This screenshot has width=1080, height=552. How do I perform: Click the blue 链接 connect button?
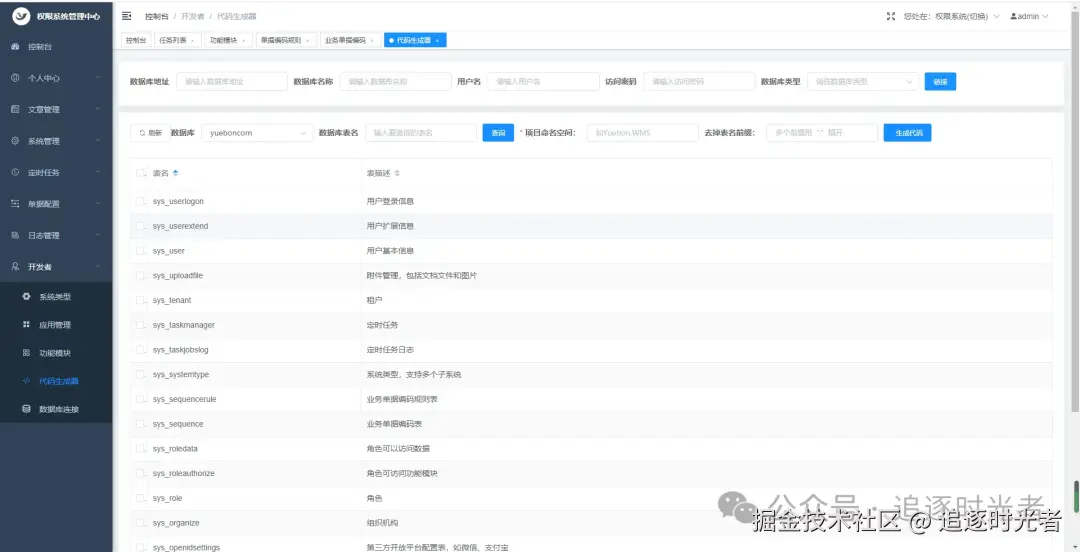coord(940,81)
